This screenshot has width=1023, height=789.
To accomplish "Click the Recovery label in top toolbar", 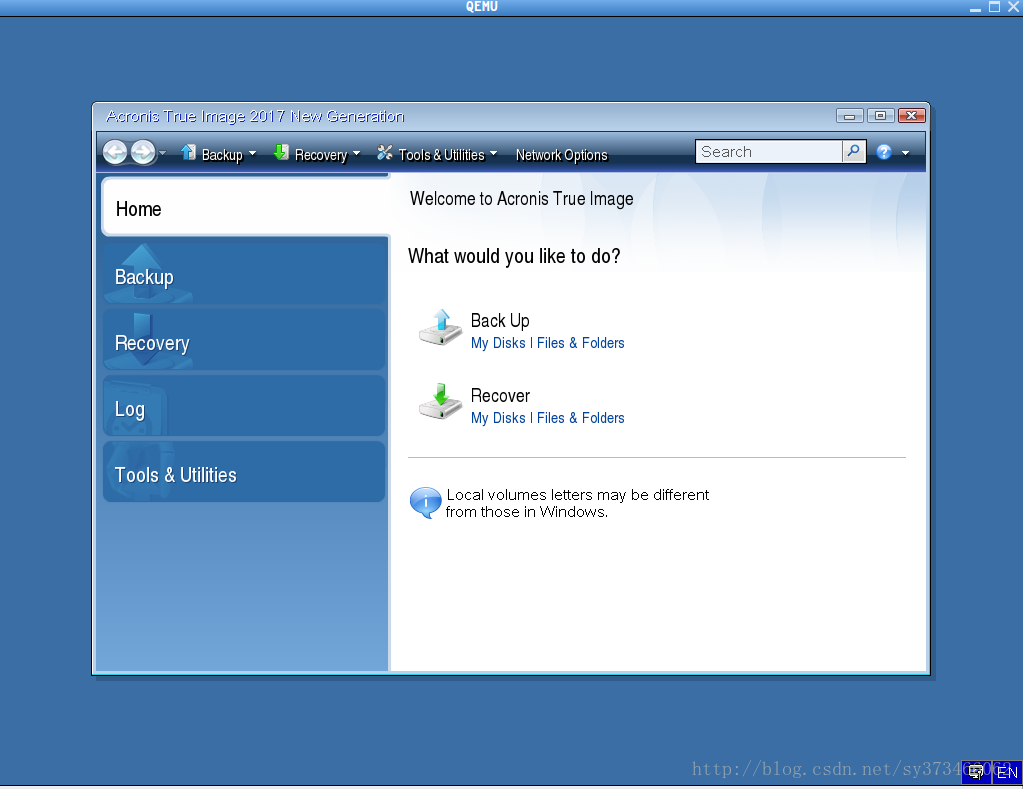I will (321, 155).
